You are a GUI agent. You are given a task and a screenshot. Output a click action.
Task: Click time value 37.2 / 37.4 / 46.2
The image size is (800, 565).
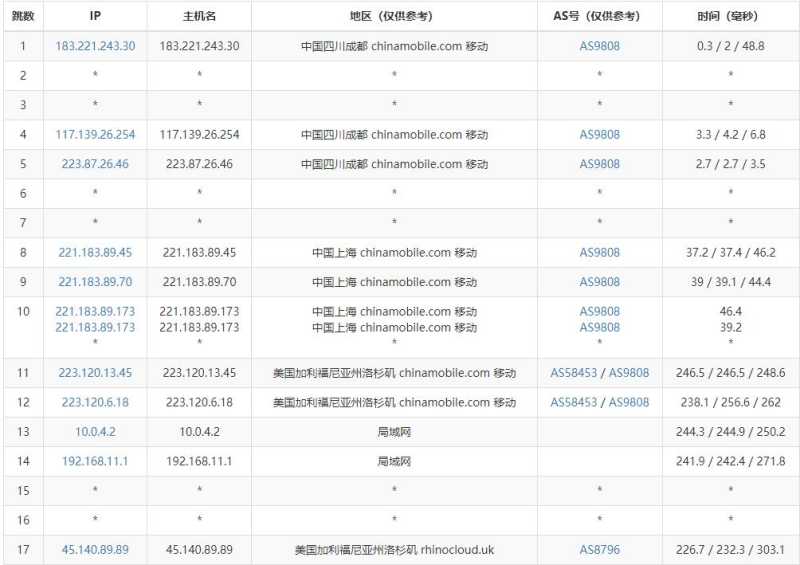point(731,253)
